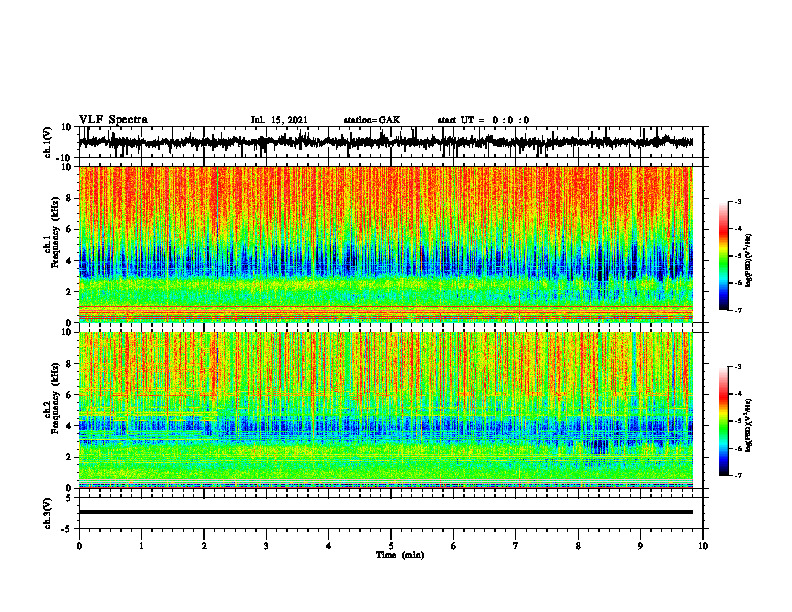The height and width of the screenshot is (612, 792).
Task: Click the ch.2 PSD color bar
Action: (723, 421)
